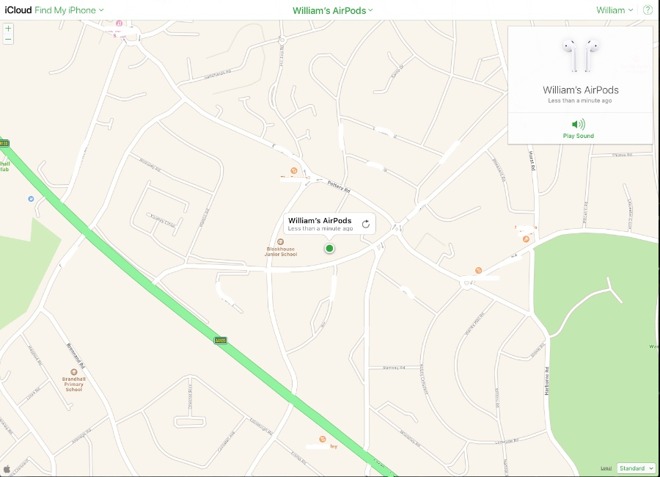The height and width of the screenshot is (477, 660).
Task: Select the green AirPods location dot
Action: [330, 248]
